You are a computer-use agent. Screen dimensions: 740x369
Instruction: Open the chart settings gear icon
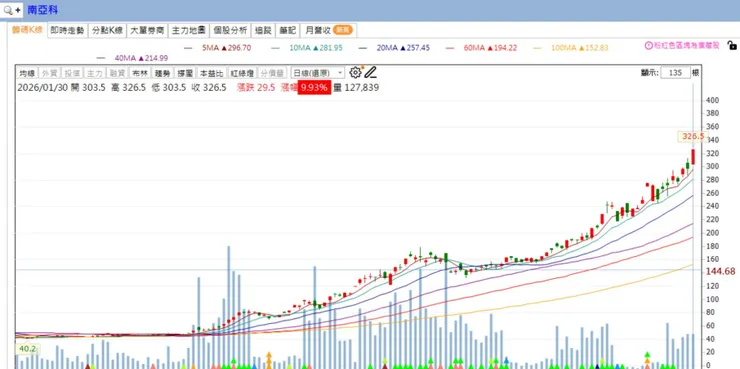point(355,73)
